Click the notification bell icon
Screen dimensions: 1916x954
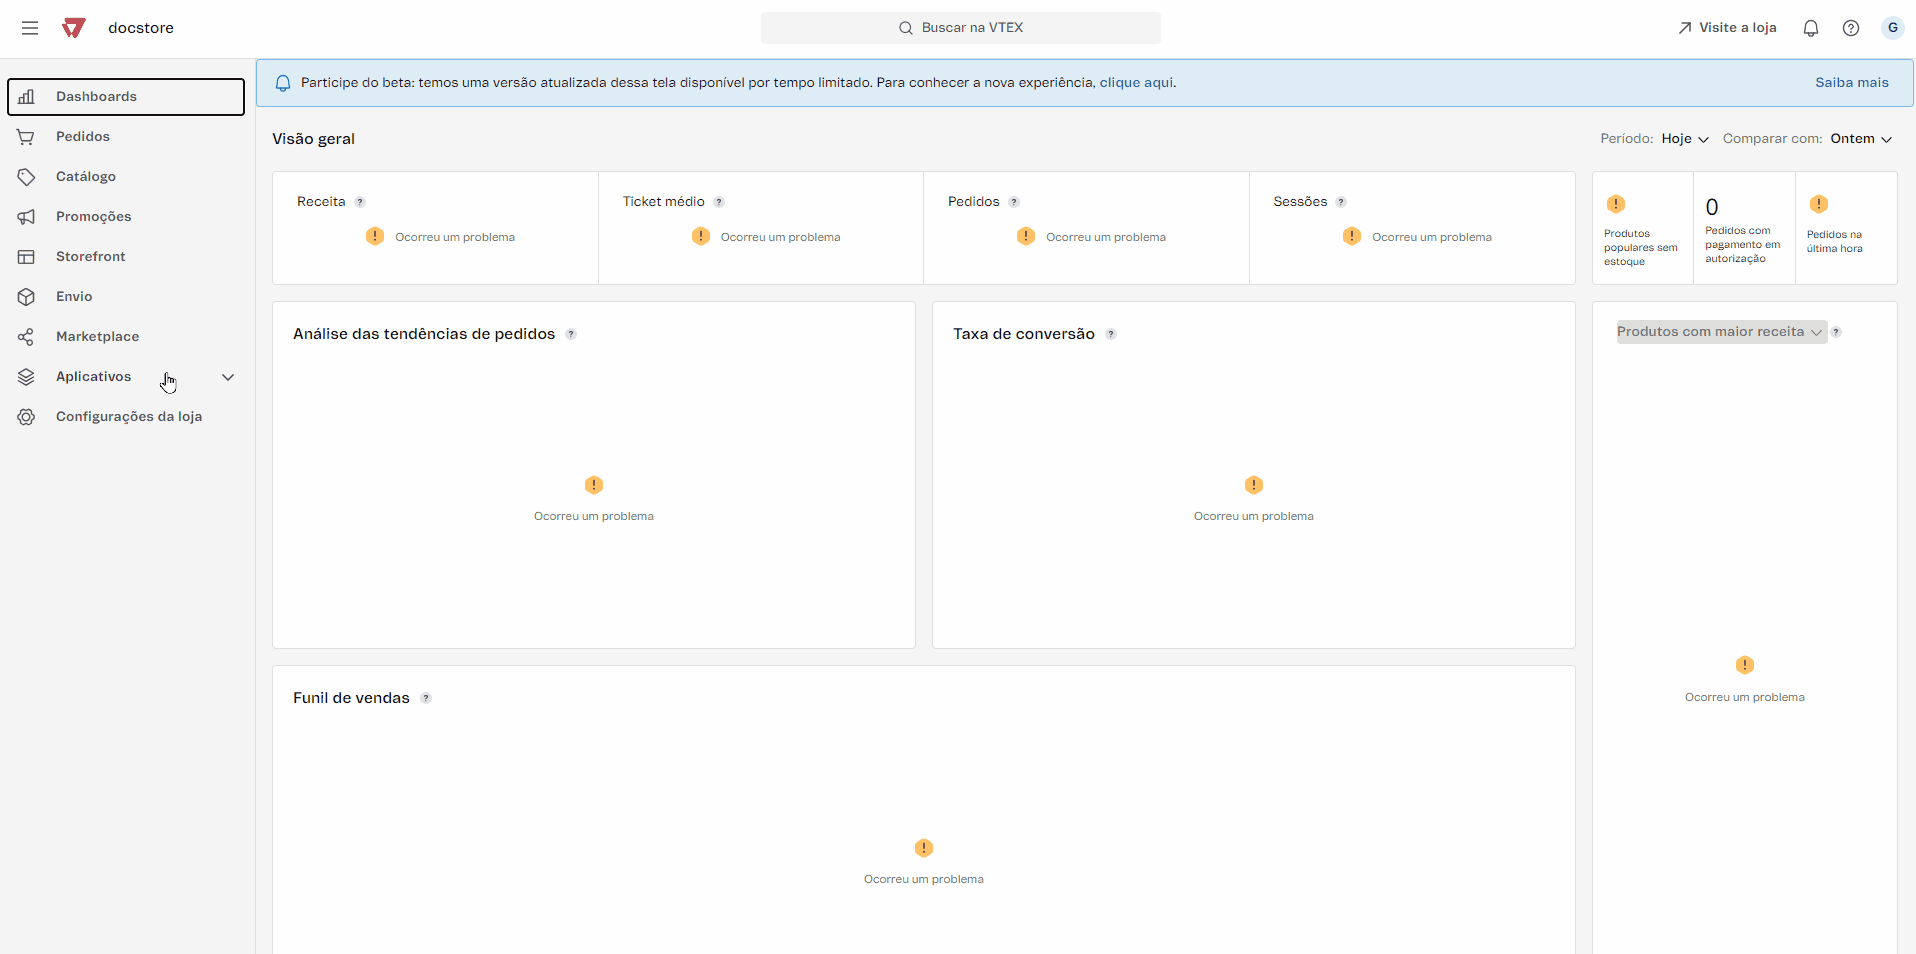pyautogui.click(x=1811, y=28)
